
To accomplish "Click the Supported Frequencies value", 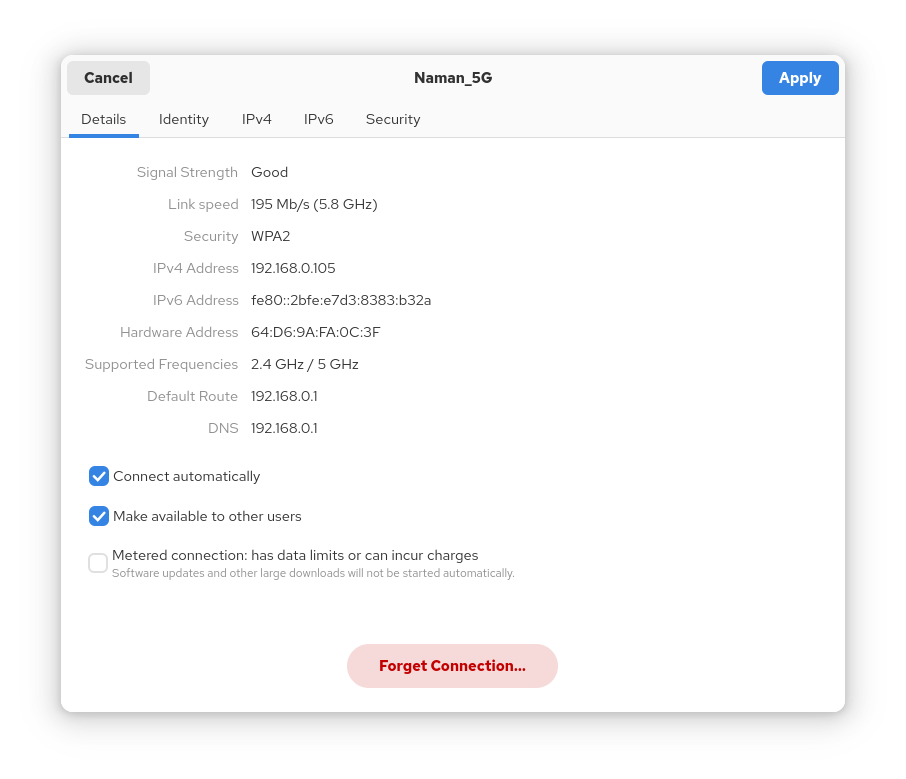I will pos(304,364).
